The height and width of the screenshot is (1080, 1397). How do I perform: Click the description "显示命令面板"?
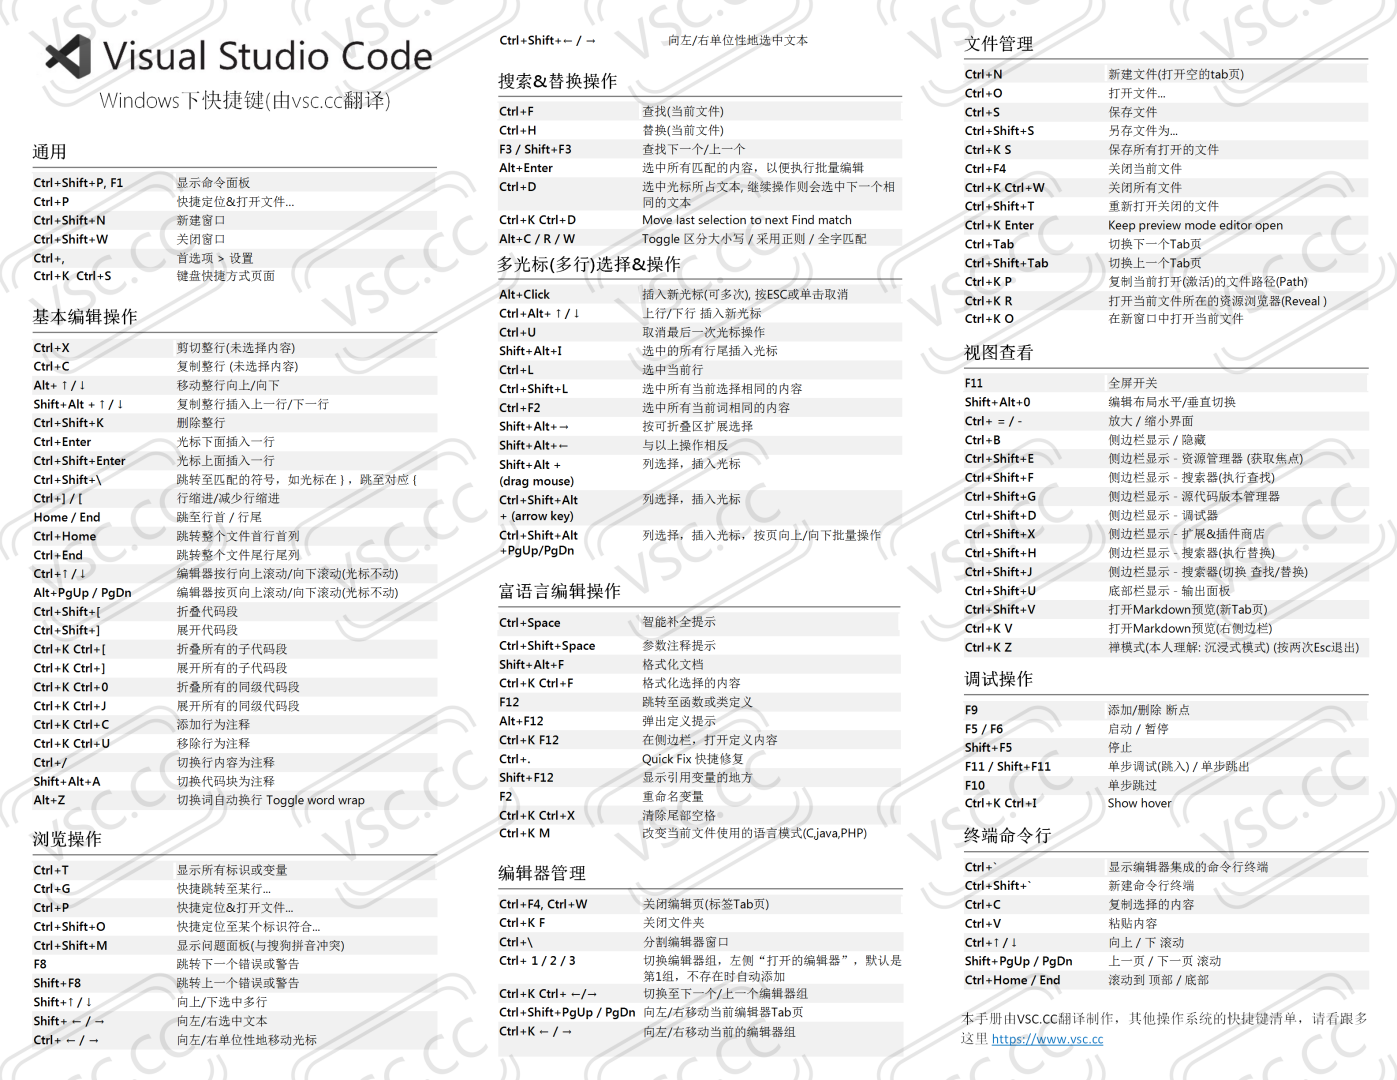[214, 183]
